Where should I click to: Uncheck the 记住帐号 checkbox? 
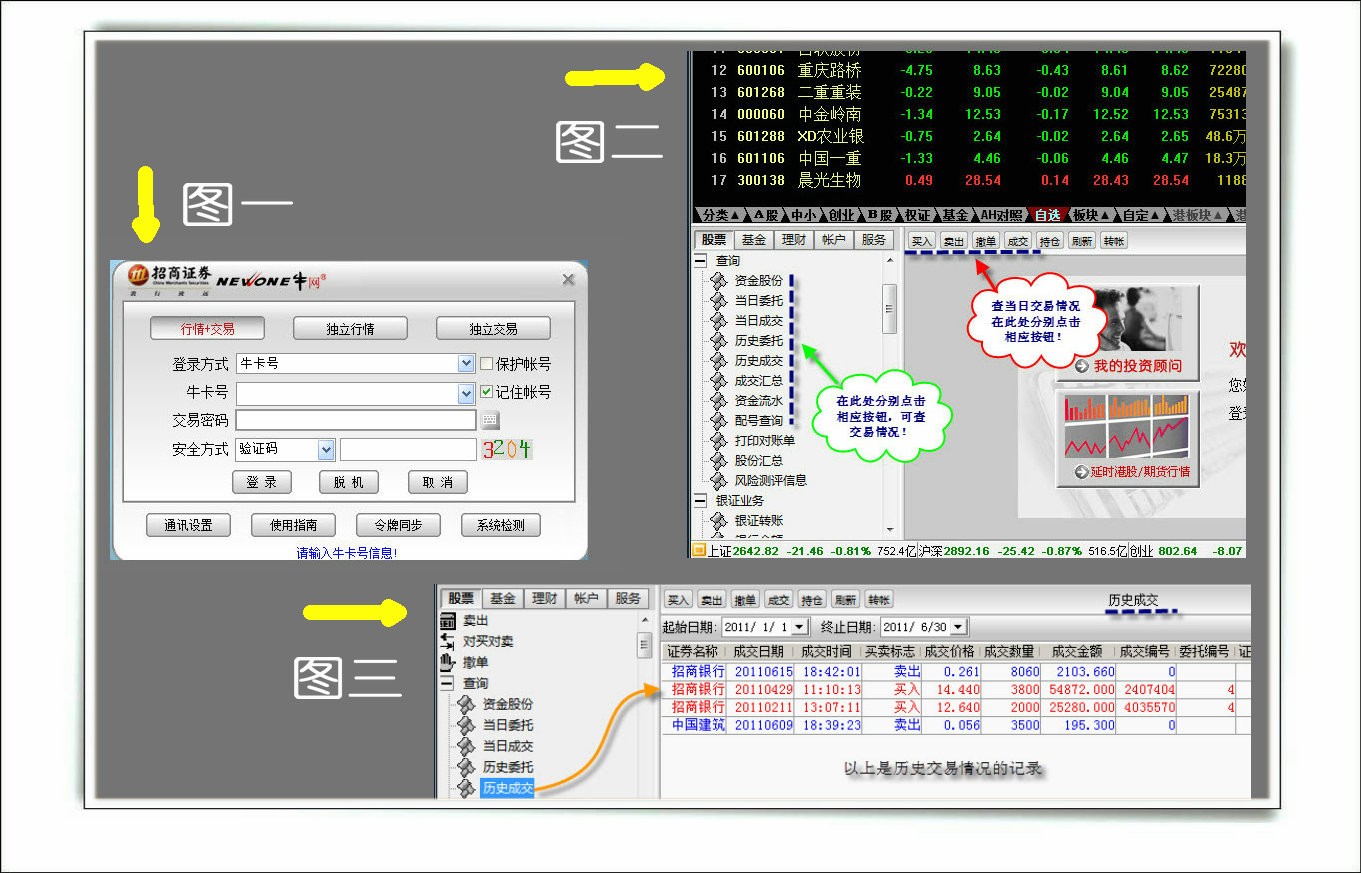pyautogui.click(x=487, y=392)
